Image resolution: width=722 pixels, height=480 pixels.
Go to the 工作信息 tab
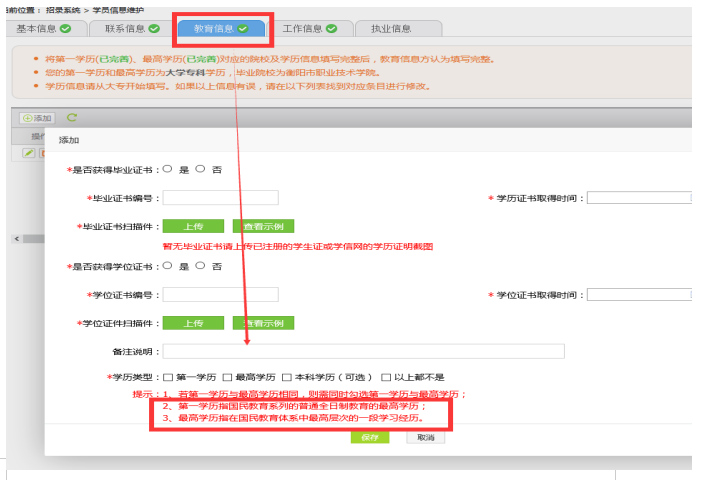click(x=311, y=29)
